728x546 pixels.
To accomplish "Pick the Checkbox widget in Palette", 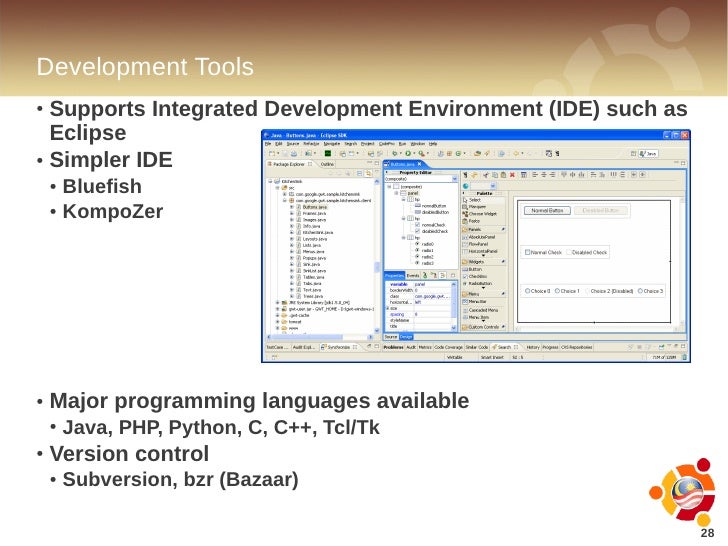I will point(474,276).
